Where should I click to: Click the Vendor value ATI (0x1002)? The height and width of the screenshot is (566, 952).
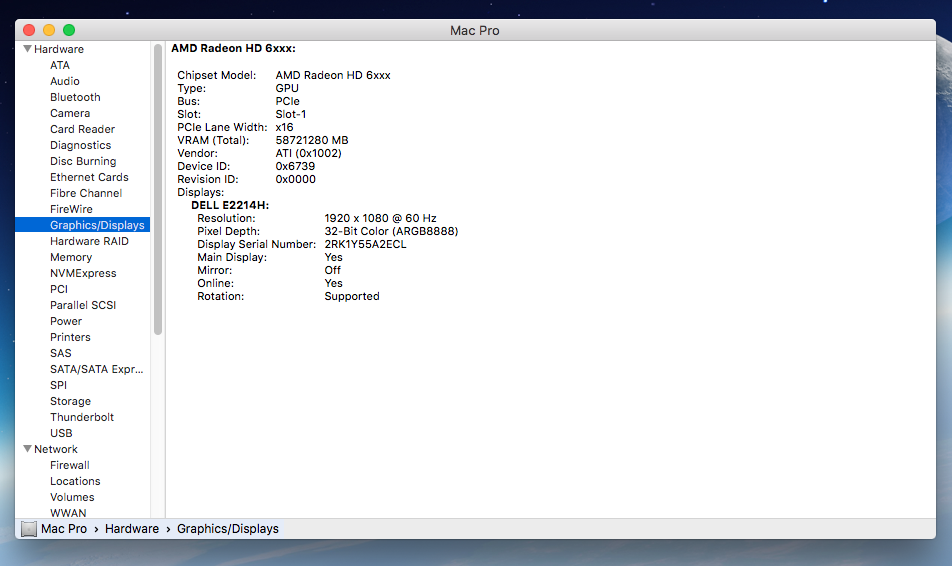308,153
